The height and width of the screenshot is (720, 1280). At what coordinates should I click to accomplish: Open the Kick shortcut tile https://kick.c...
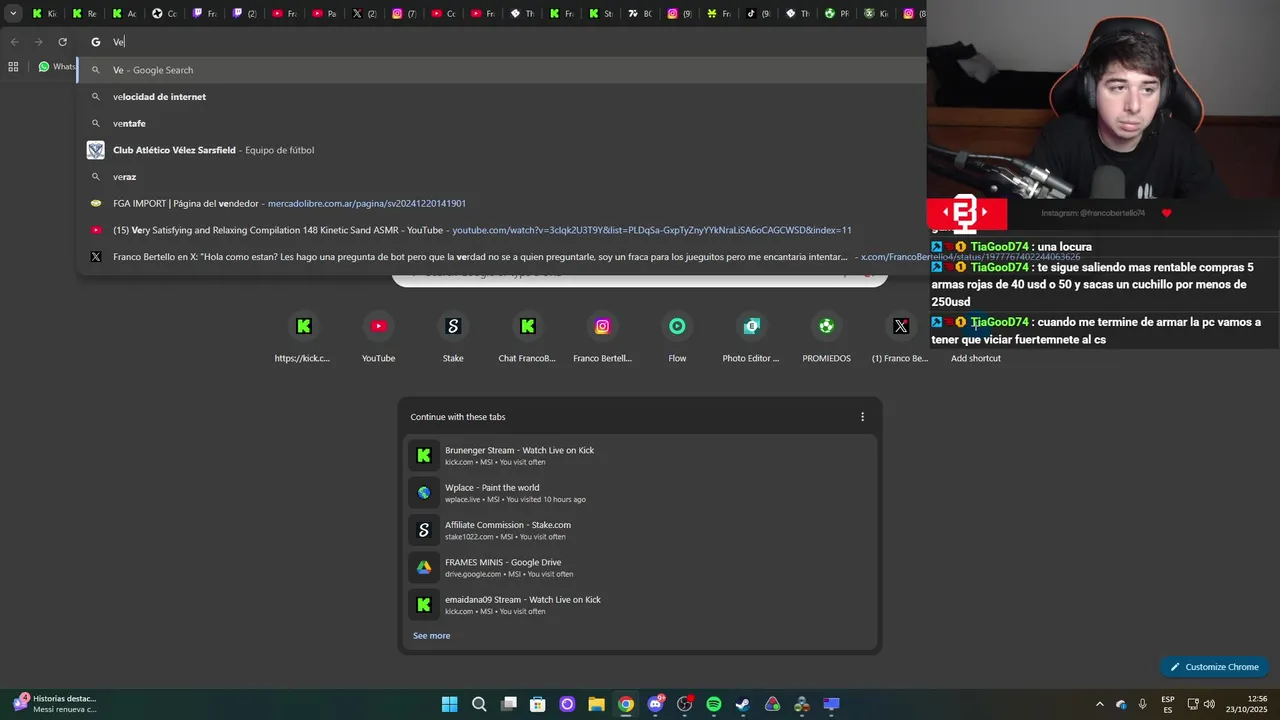(x=303, y=337)
